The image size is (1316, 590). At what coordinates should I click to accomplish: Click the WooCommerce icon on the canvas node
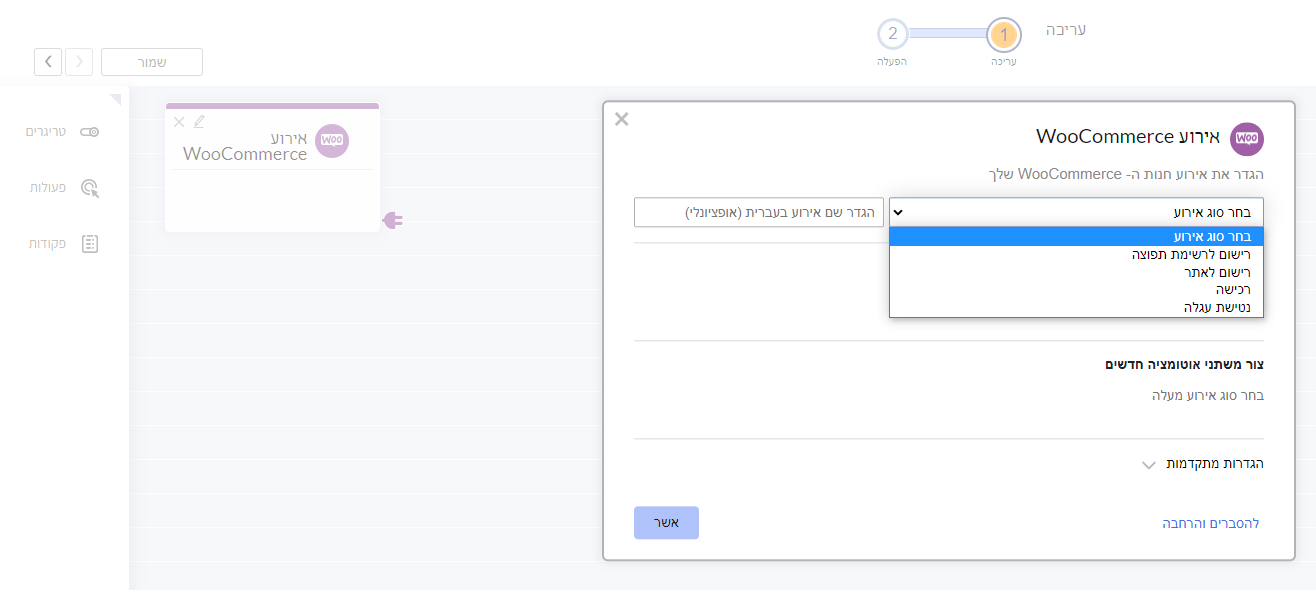click(332, 141)
